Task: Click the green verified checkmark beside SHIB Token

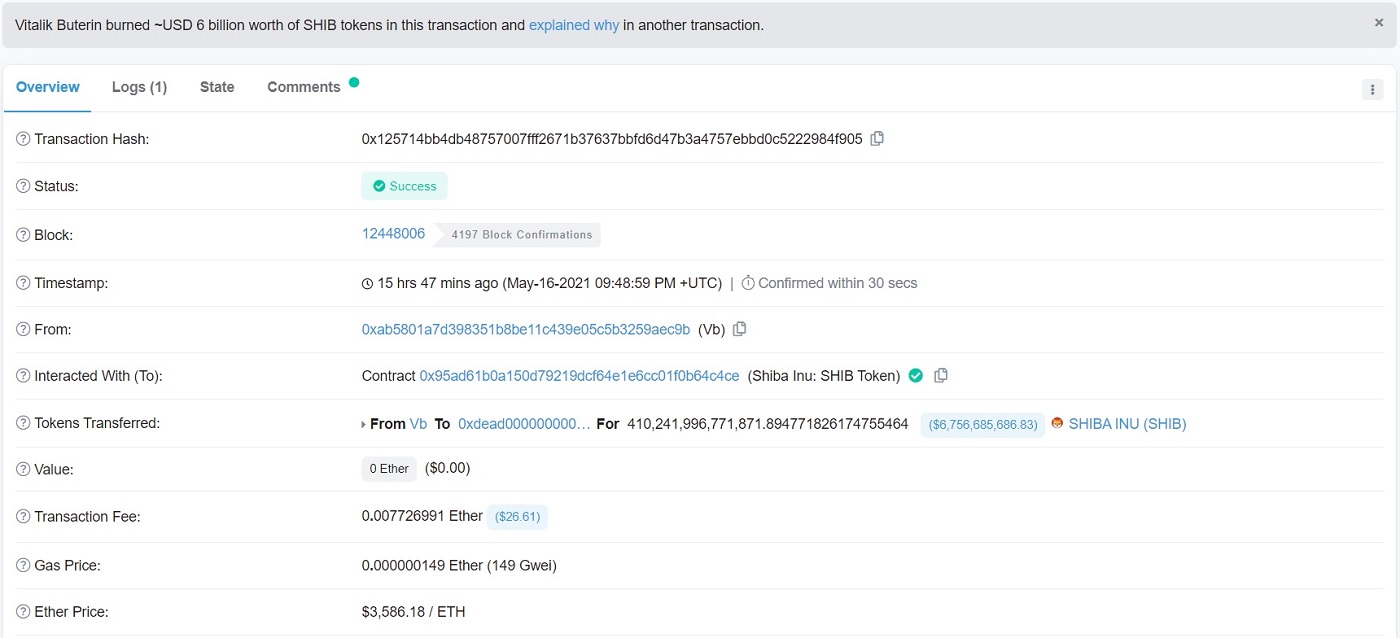Action: click(916, 376)
